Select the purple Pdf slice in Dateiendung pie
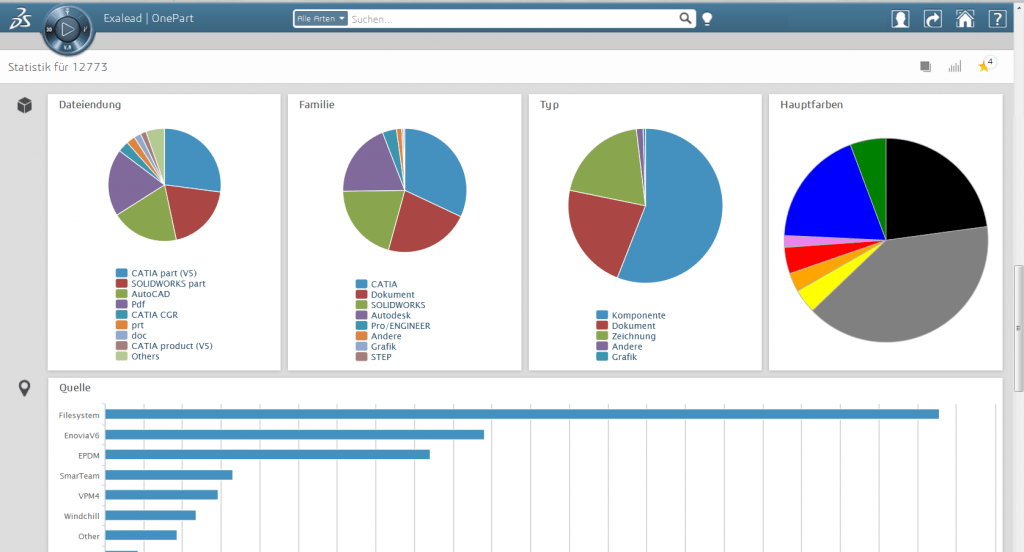Image resolution: width=1024 pixels, height=552 pixels. click(129, 183)
